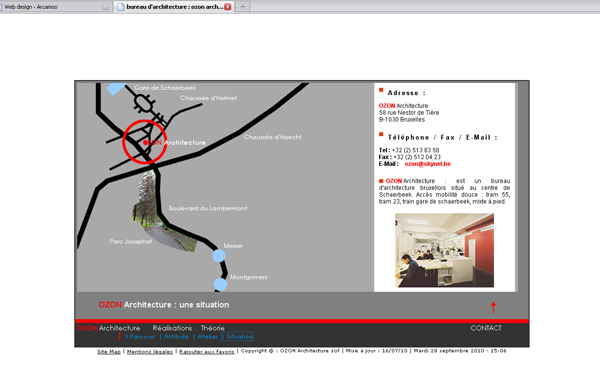Open the Site Map link
Viewport: 600px width, 367px height.
(x=109, y=351)
